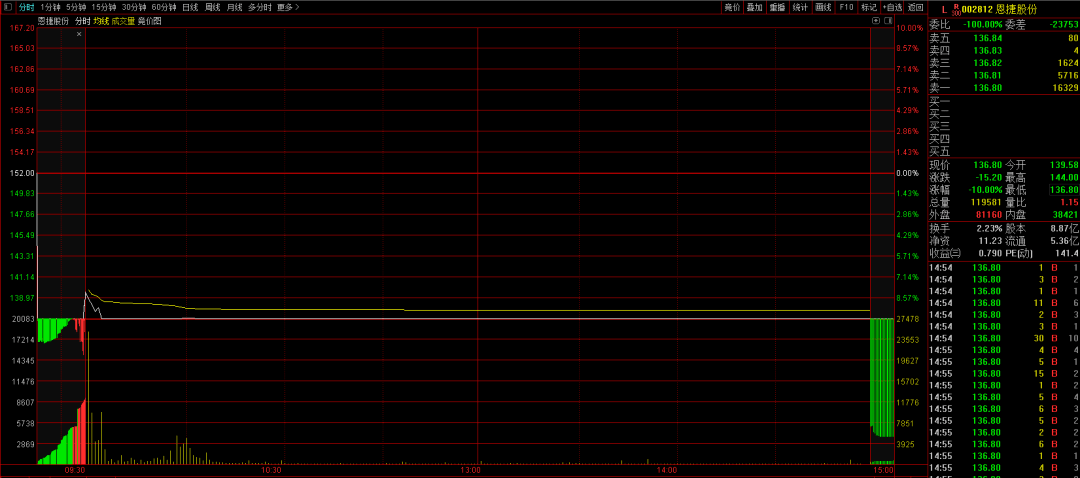The image size is (1080, 478).
Task: Close the pre-market auction panel with X
Action: 79,34
